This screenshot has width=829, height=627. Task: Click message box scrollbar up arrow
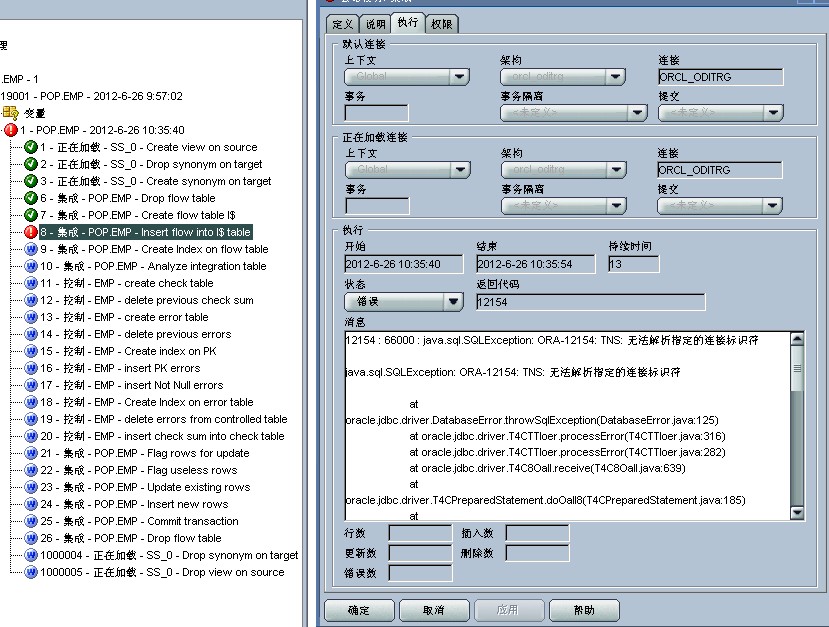pyautogui.click(x=797, y=338)
